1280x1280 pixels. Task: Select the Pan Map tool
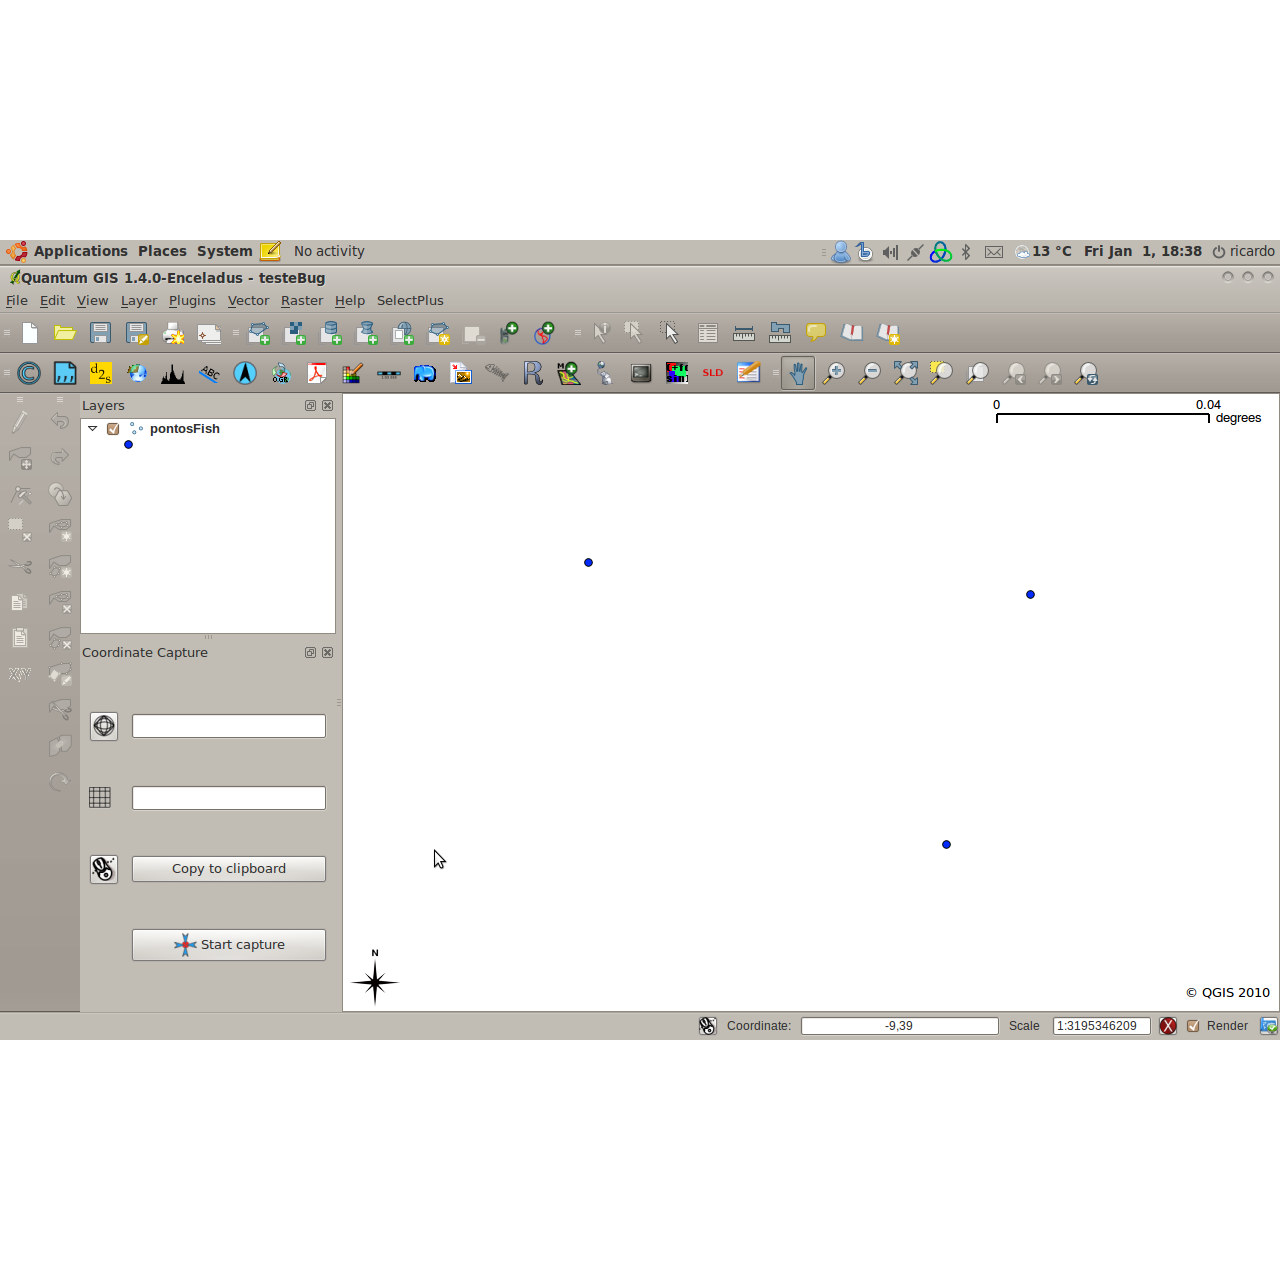[x=797, y=373]
